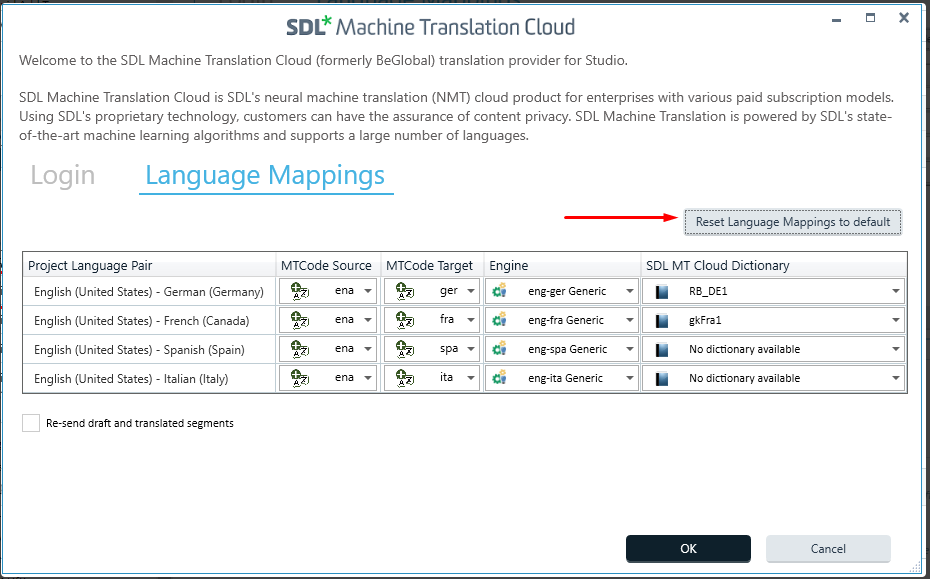Open MTCode Target dropdown showing ger
This screenshot has width=930, height=579.
(470, 291)
